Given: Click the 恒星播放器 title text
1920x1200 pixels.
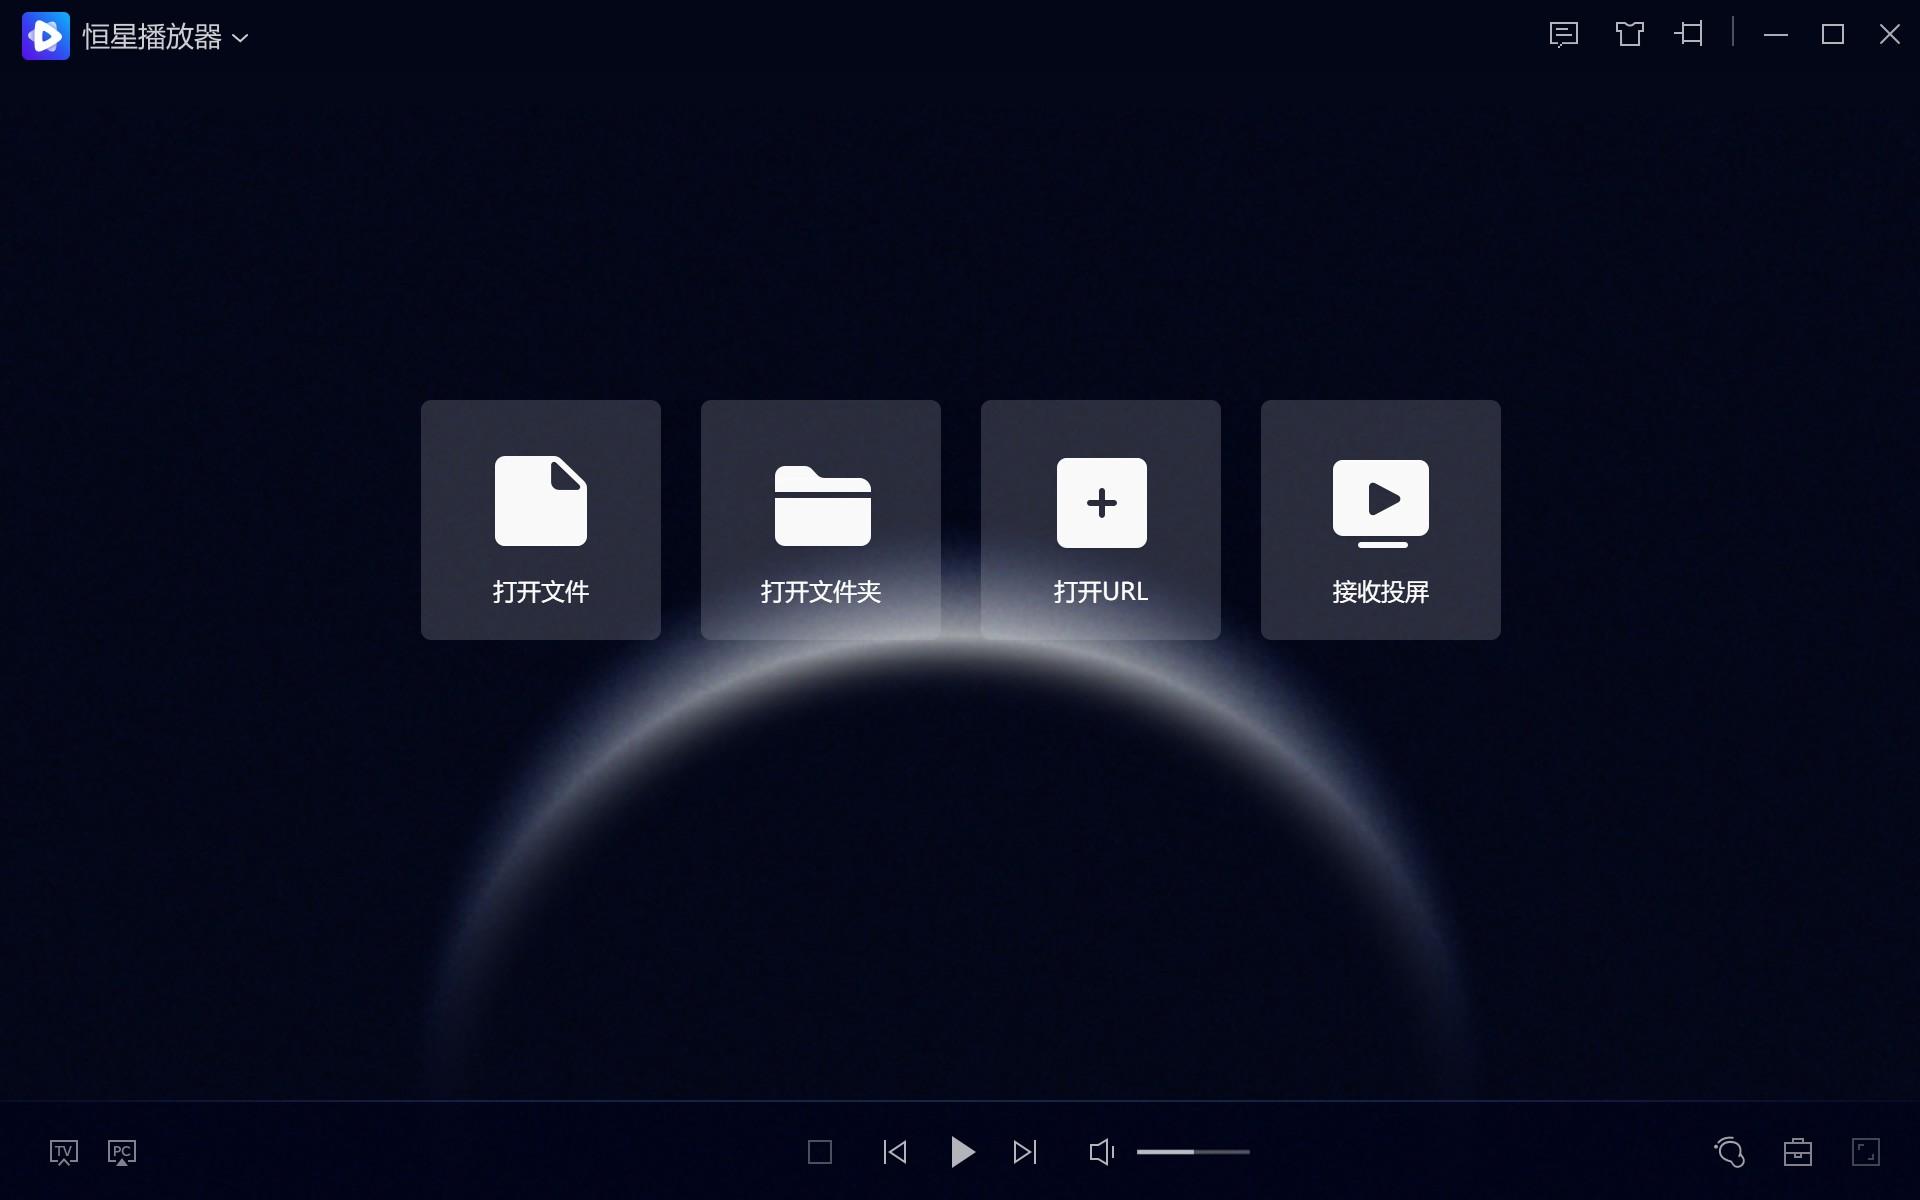Looking at the screenshot, I should point(152,37).
